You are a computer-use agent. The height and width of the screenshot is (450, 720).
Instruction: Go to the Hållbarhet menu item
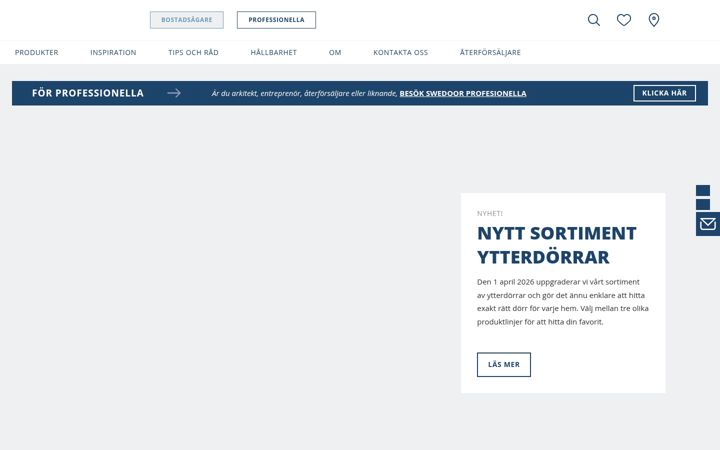click(274, 52)
